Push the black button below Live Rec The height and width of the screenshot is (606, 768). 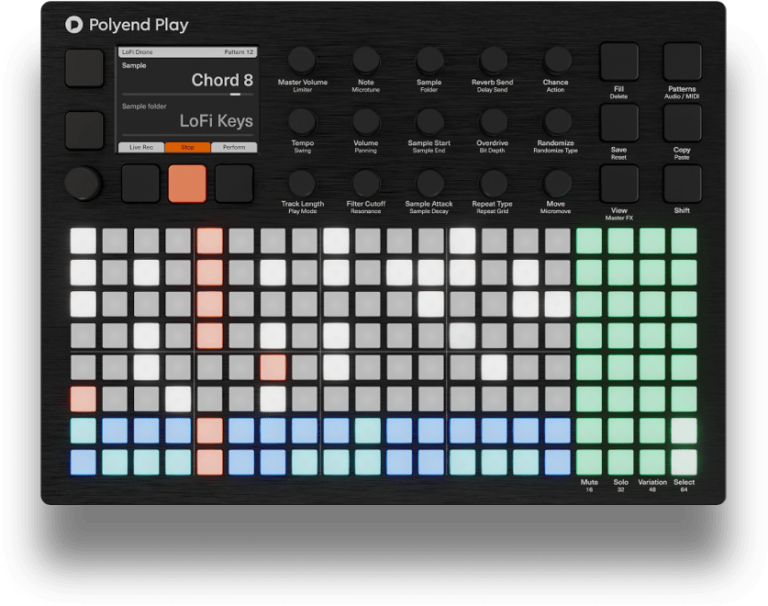point(141,184)
